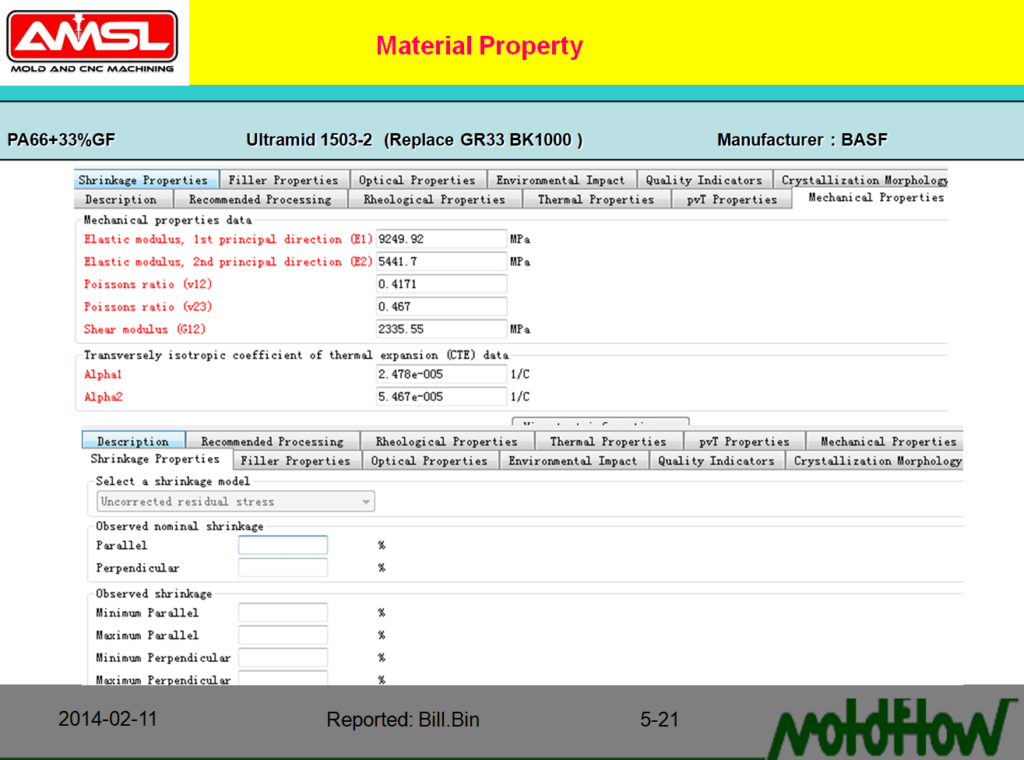Click the Alpha1 CTE value field
Viewport: 1024px width, 760px height.
[x=441, y=374]
